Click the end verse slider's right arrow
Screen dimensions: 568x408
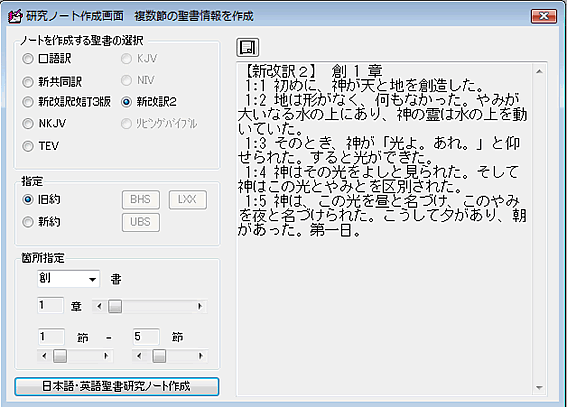[200, 356]
